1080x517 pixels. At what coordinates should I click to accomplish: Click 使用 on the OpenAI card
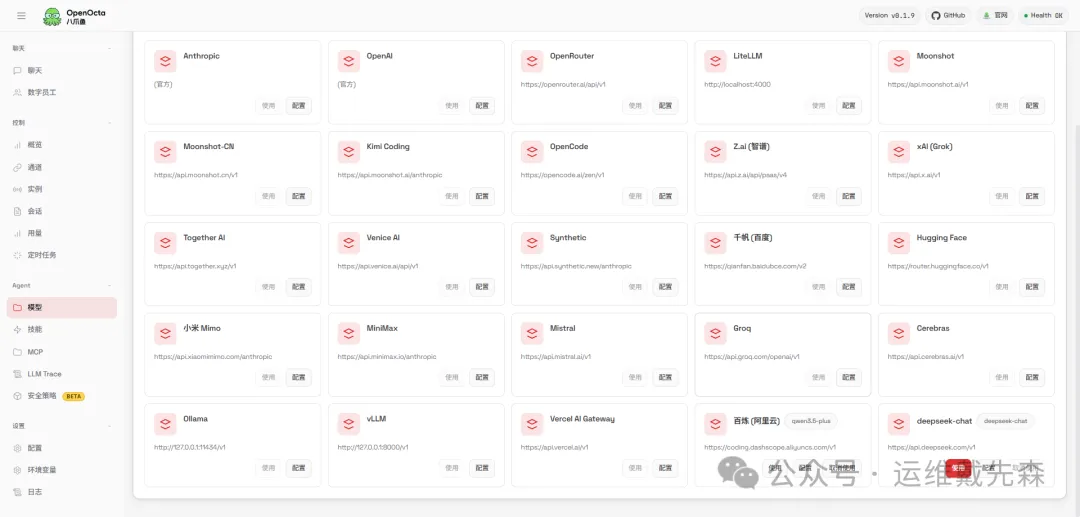coord(451,105)
